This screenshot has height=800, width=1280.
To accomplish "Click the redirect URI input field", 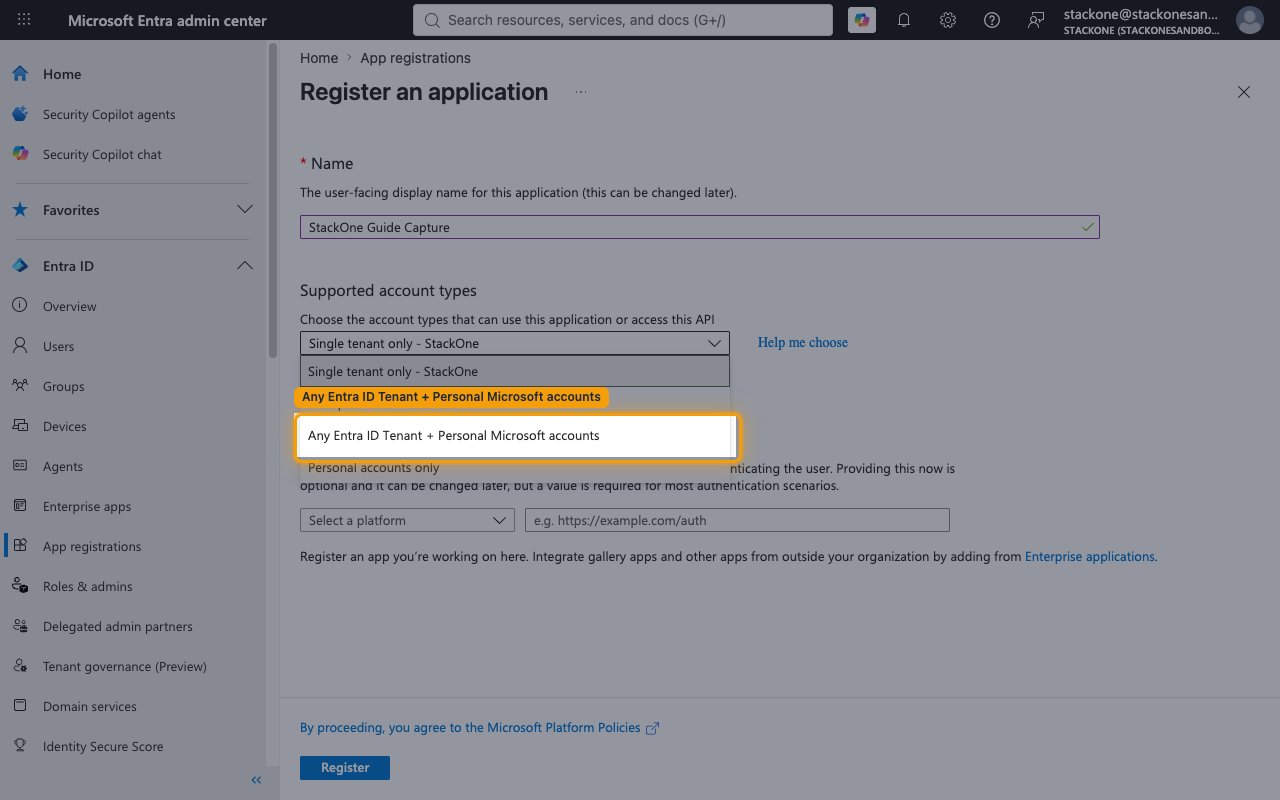I will [737, 520].
